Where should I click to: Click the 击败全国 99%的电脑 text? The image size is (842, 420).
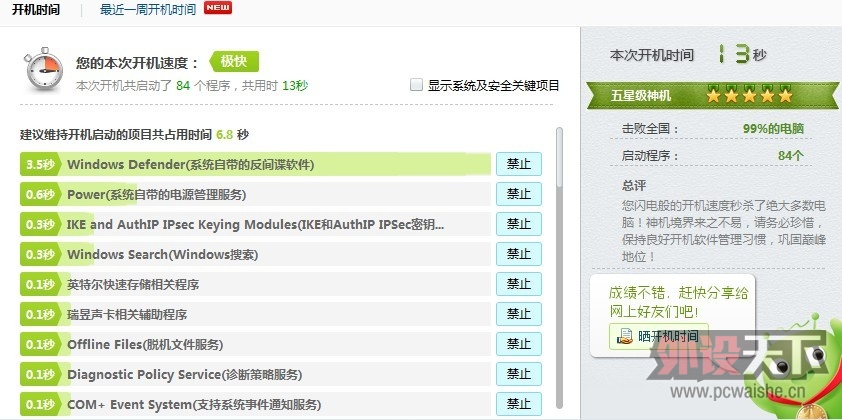[x=713, y=128]
